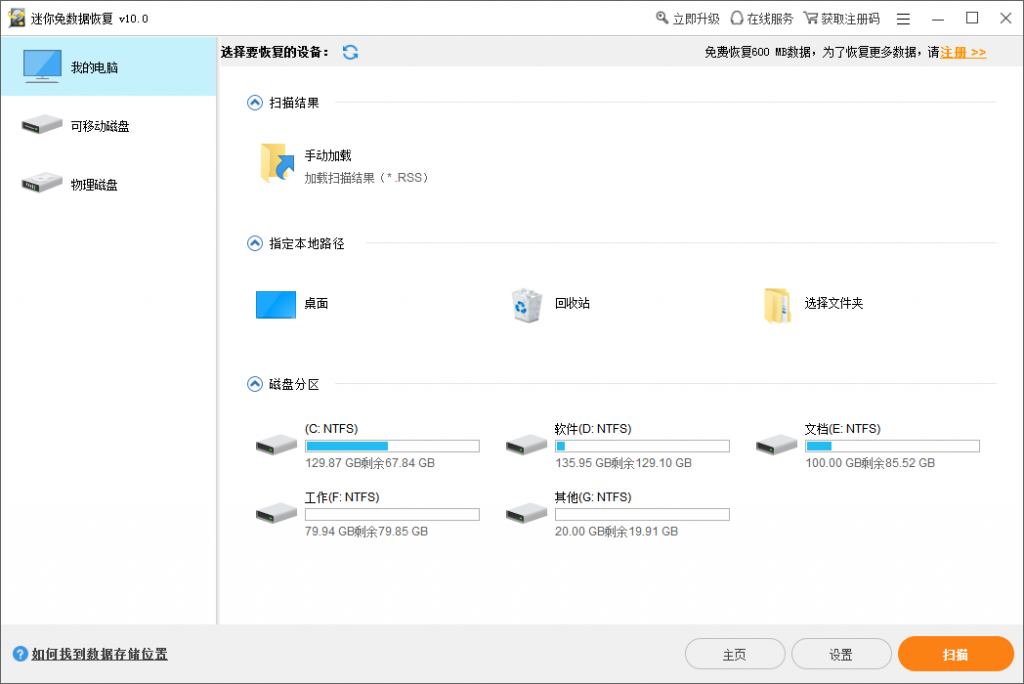Click the 手动加载 label

pyautogui.click(x=328, y=155)
